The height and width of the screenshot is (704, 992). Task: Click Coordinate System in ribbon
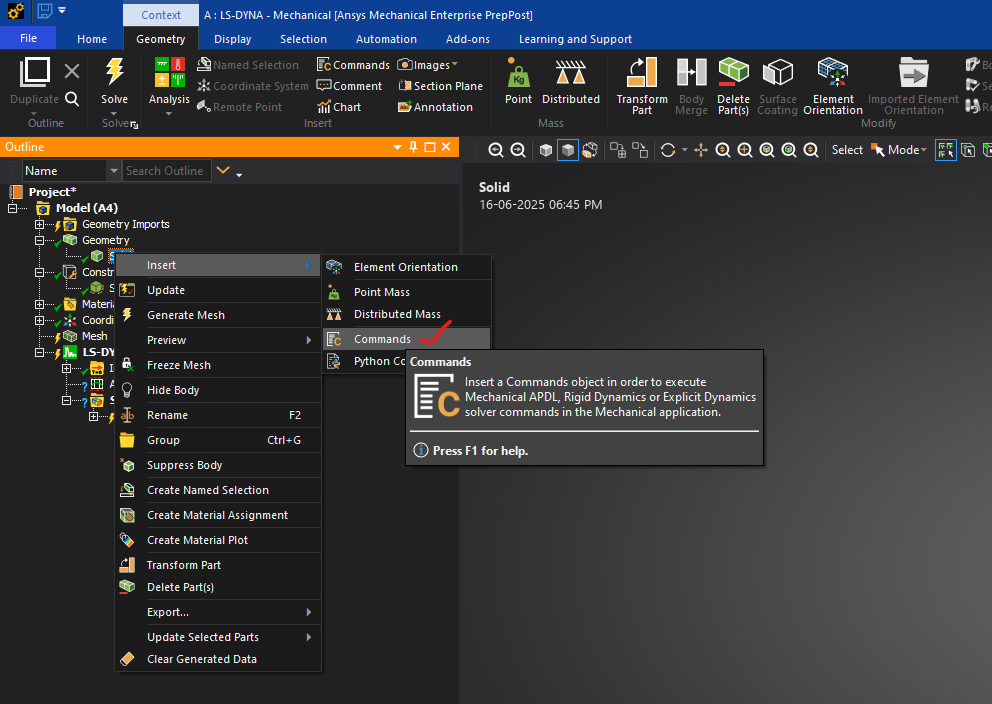252,86
